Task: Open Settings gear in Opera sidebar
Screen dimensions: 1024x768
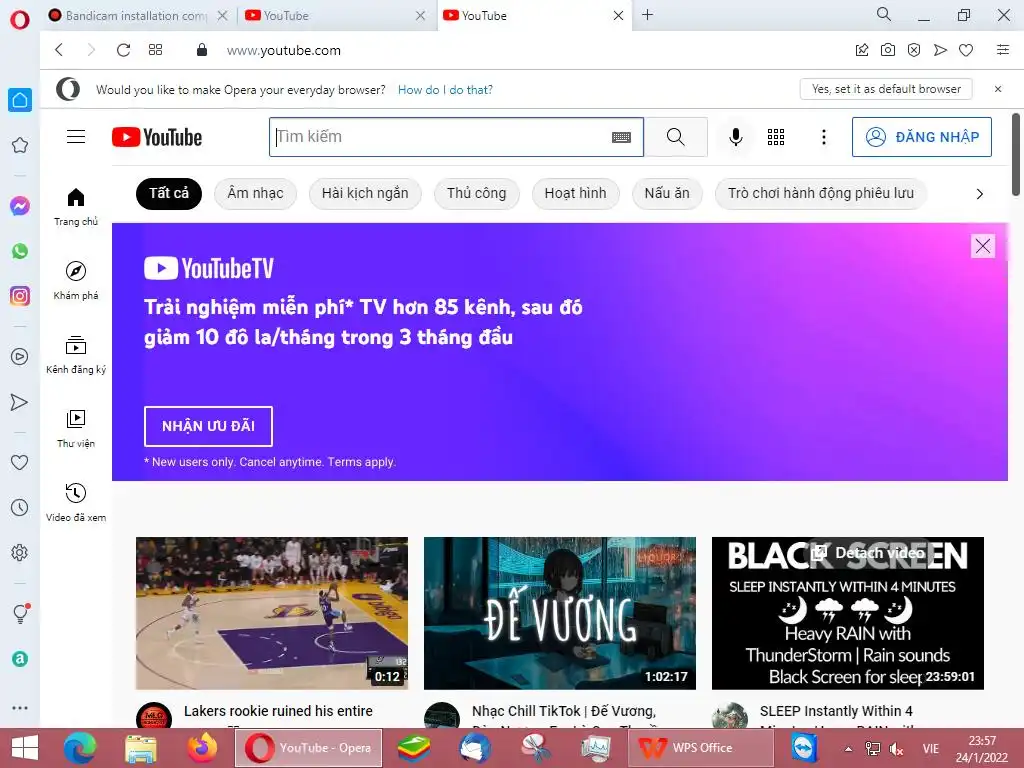Action: pos(20,552)
